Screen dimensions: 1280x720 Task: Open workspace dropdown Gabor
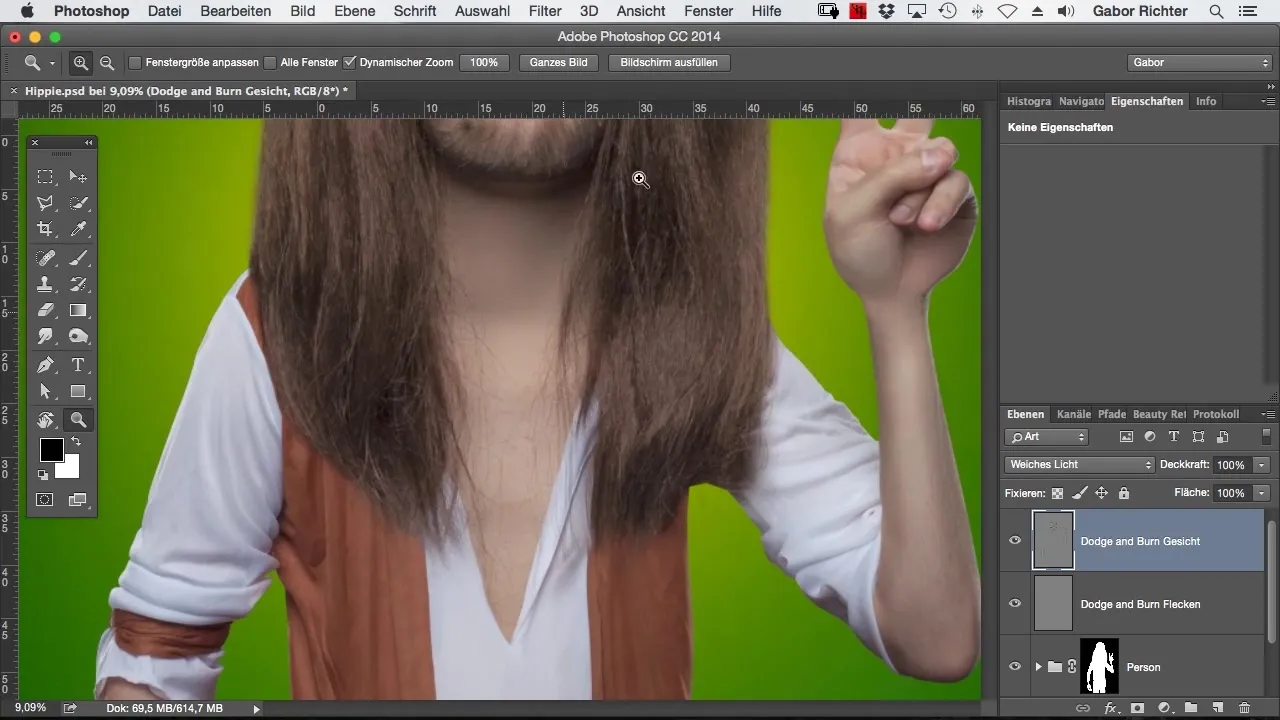pos(1198,62)
